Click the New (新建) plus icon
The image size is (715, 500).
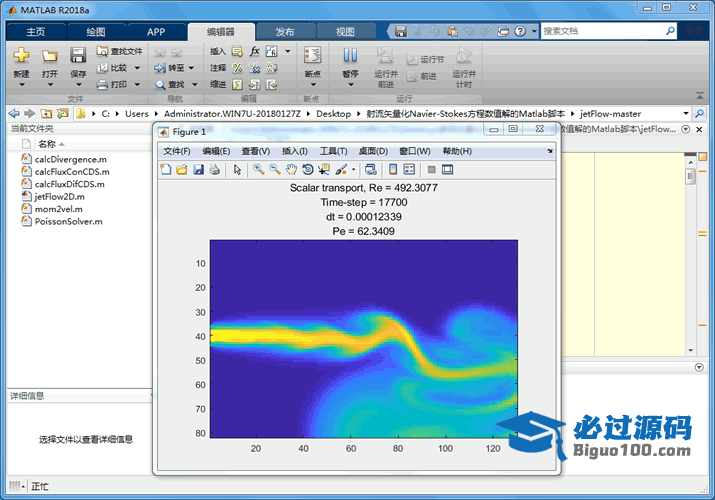click(x=21, y=55)
